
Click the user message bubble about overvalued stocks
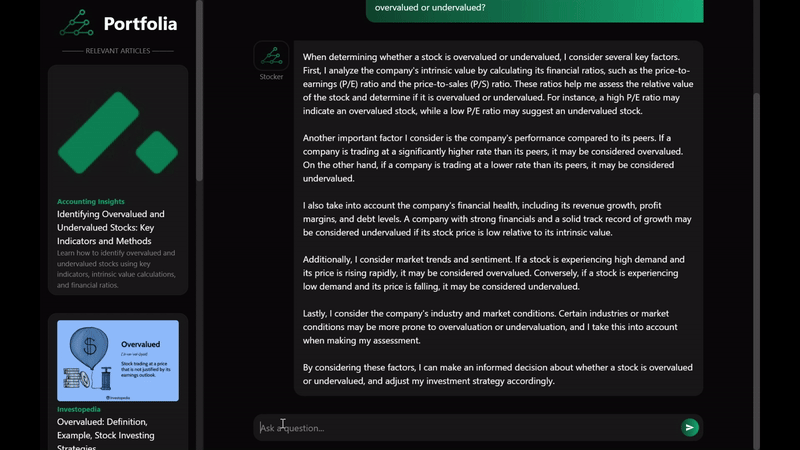click(x=535, y=10)
